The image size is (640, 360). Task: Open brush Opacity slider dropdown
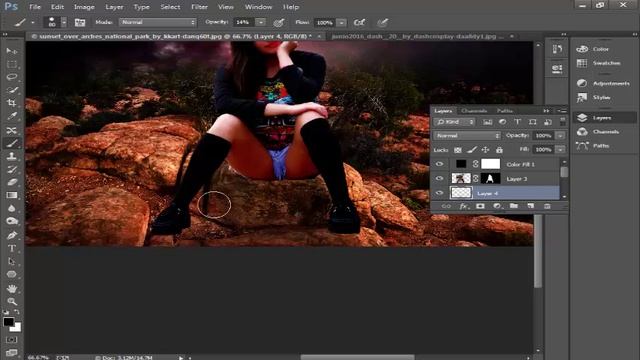pos(261,22)
